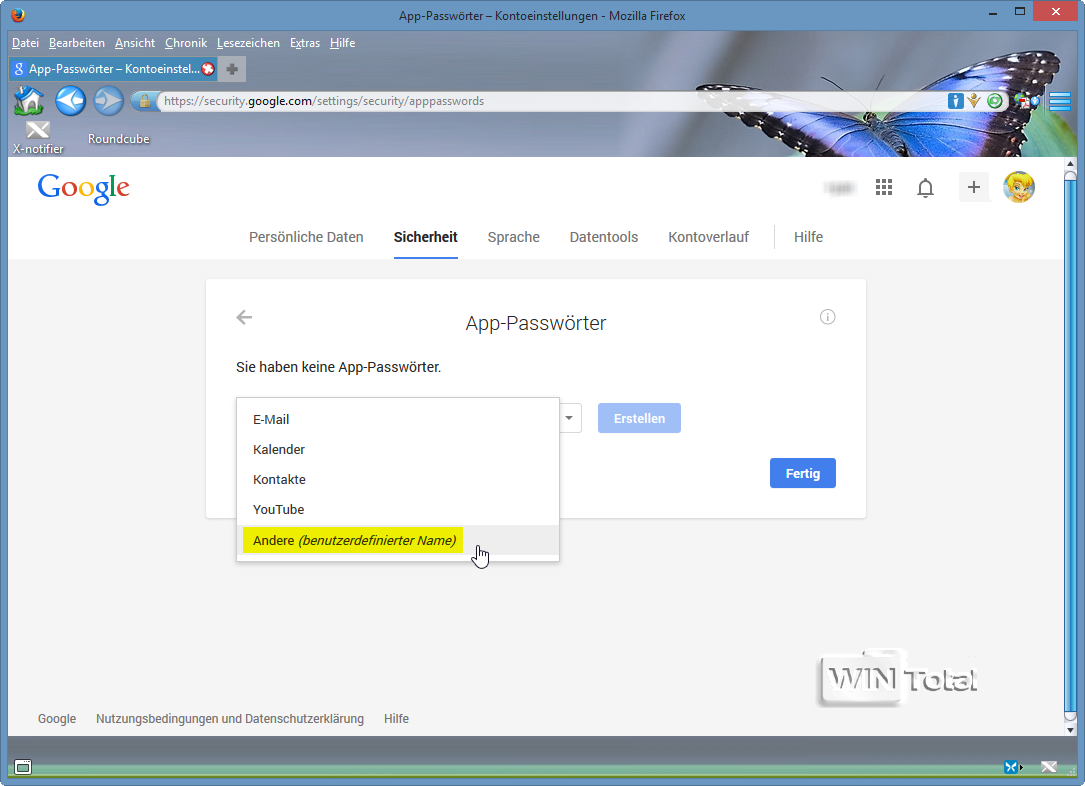Go back with the blue back arrow
The width and height of the screenshot is (1085, 786).
click(70, 101)
